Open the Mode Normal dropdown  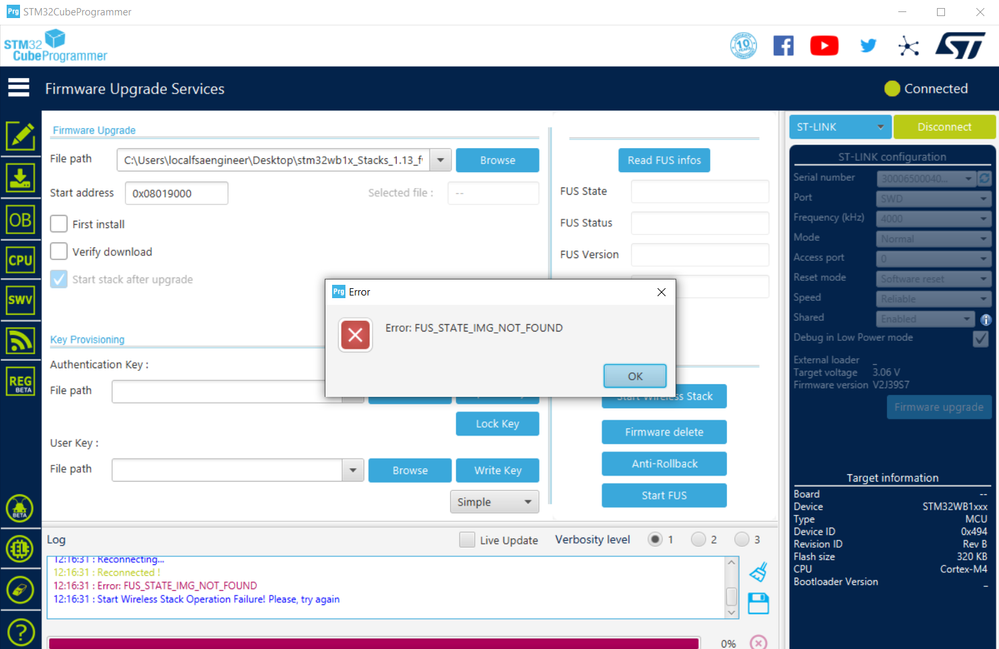[x=933, y=239]
